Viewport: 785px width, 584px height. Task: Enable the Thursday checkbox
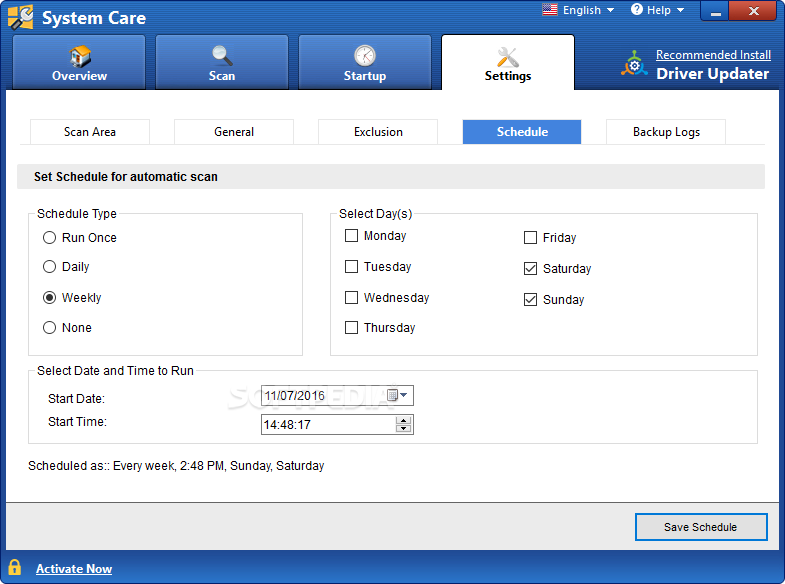pyautogui.click(x=351, y=328)
